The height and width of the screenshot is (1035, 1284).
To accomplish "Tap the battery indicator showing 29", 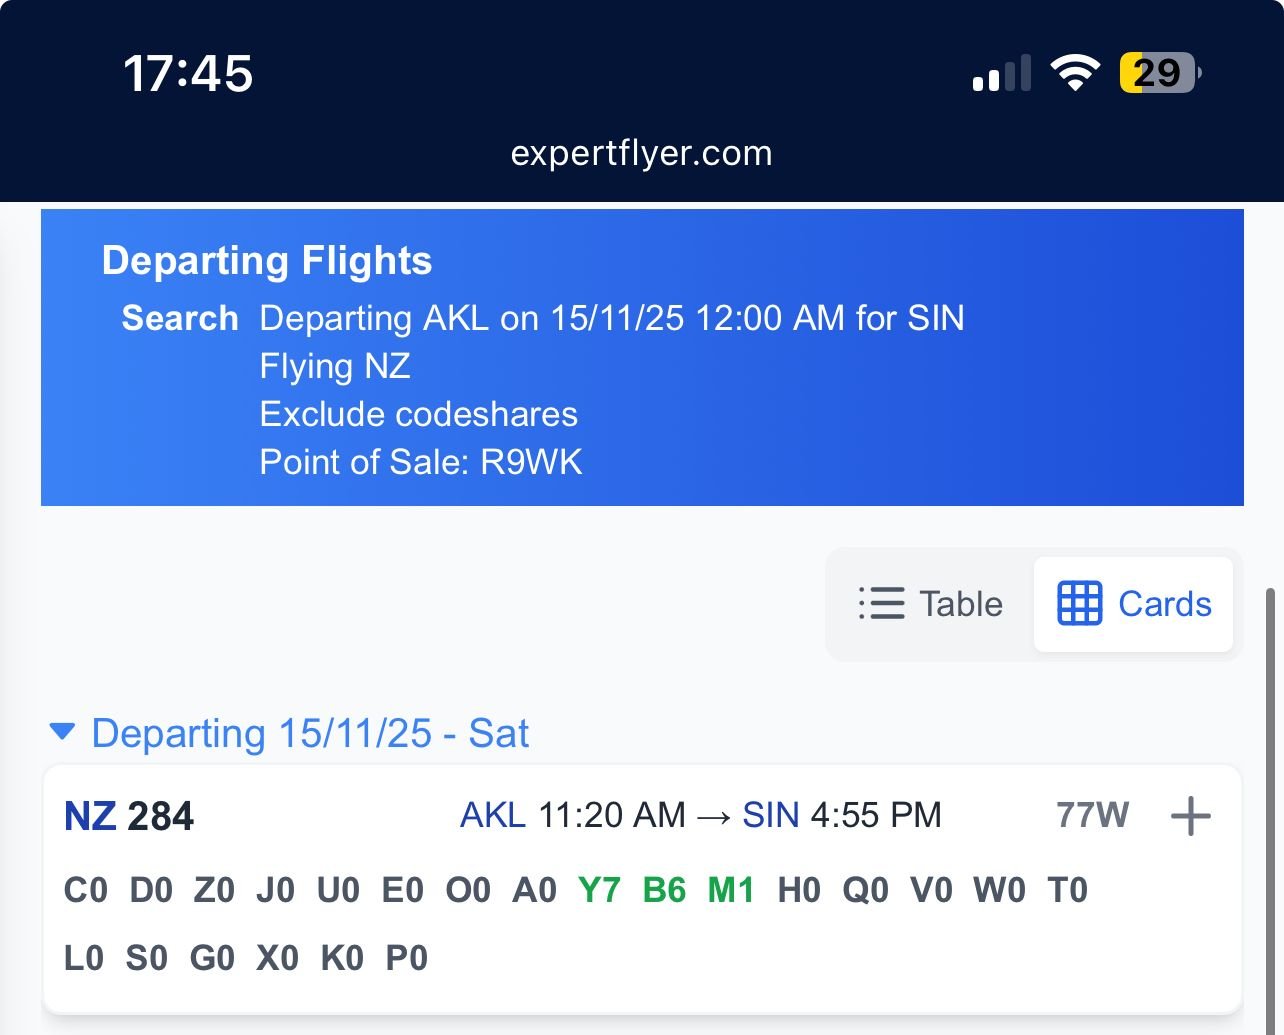I will 1158,73.
